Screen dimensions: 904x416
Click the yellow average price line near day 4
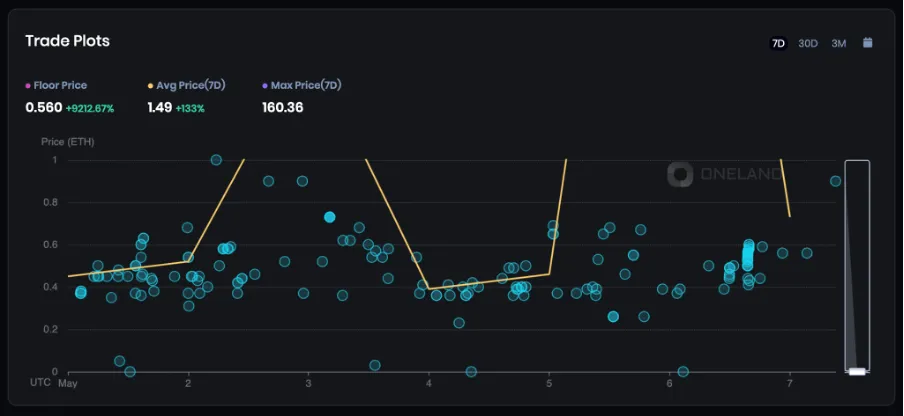click(429, 289)
